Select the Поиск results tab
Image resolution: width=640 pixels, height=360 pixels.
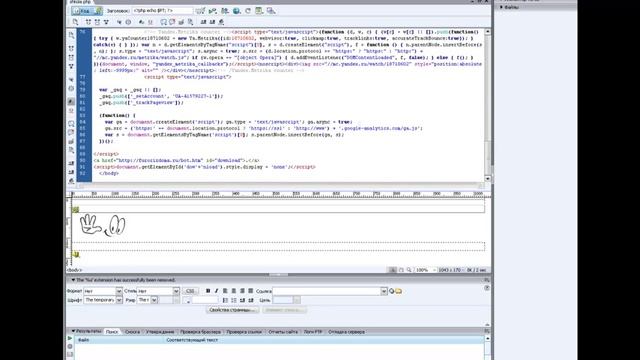(x=112, y=332)
